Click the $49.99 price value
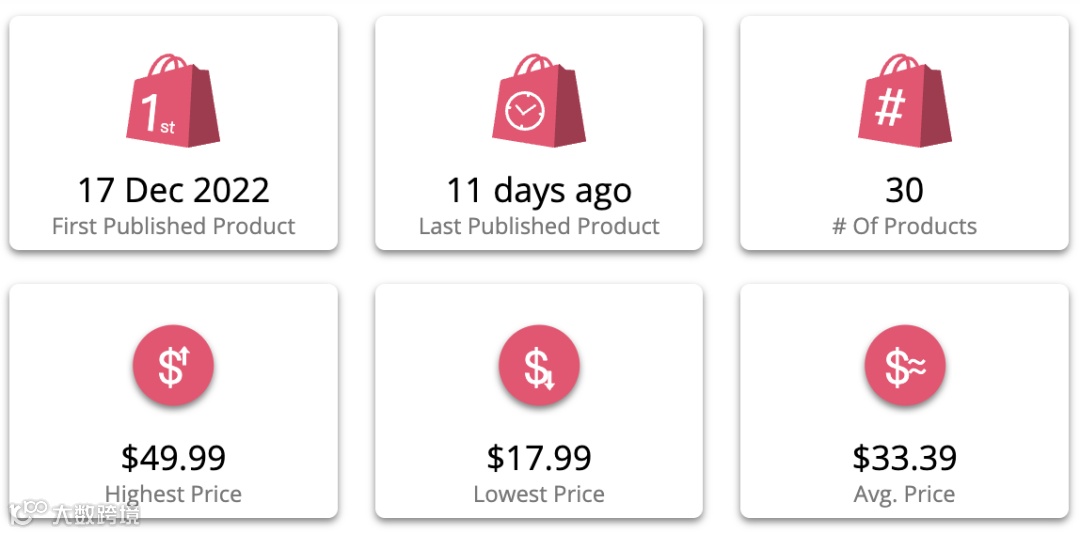This screenshot has height=534, width=1080. tap(174, 458)
